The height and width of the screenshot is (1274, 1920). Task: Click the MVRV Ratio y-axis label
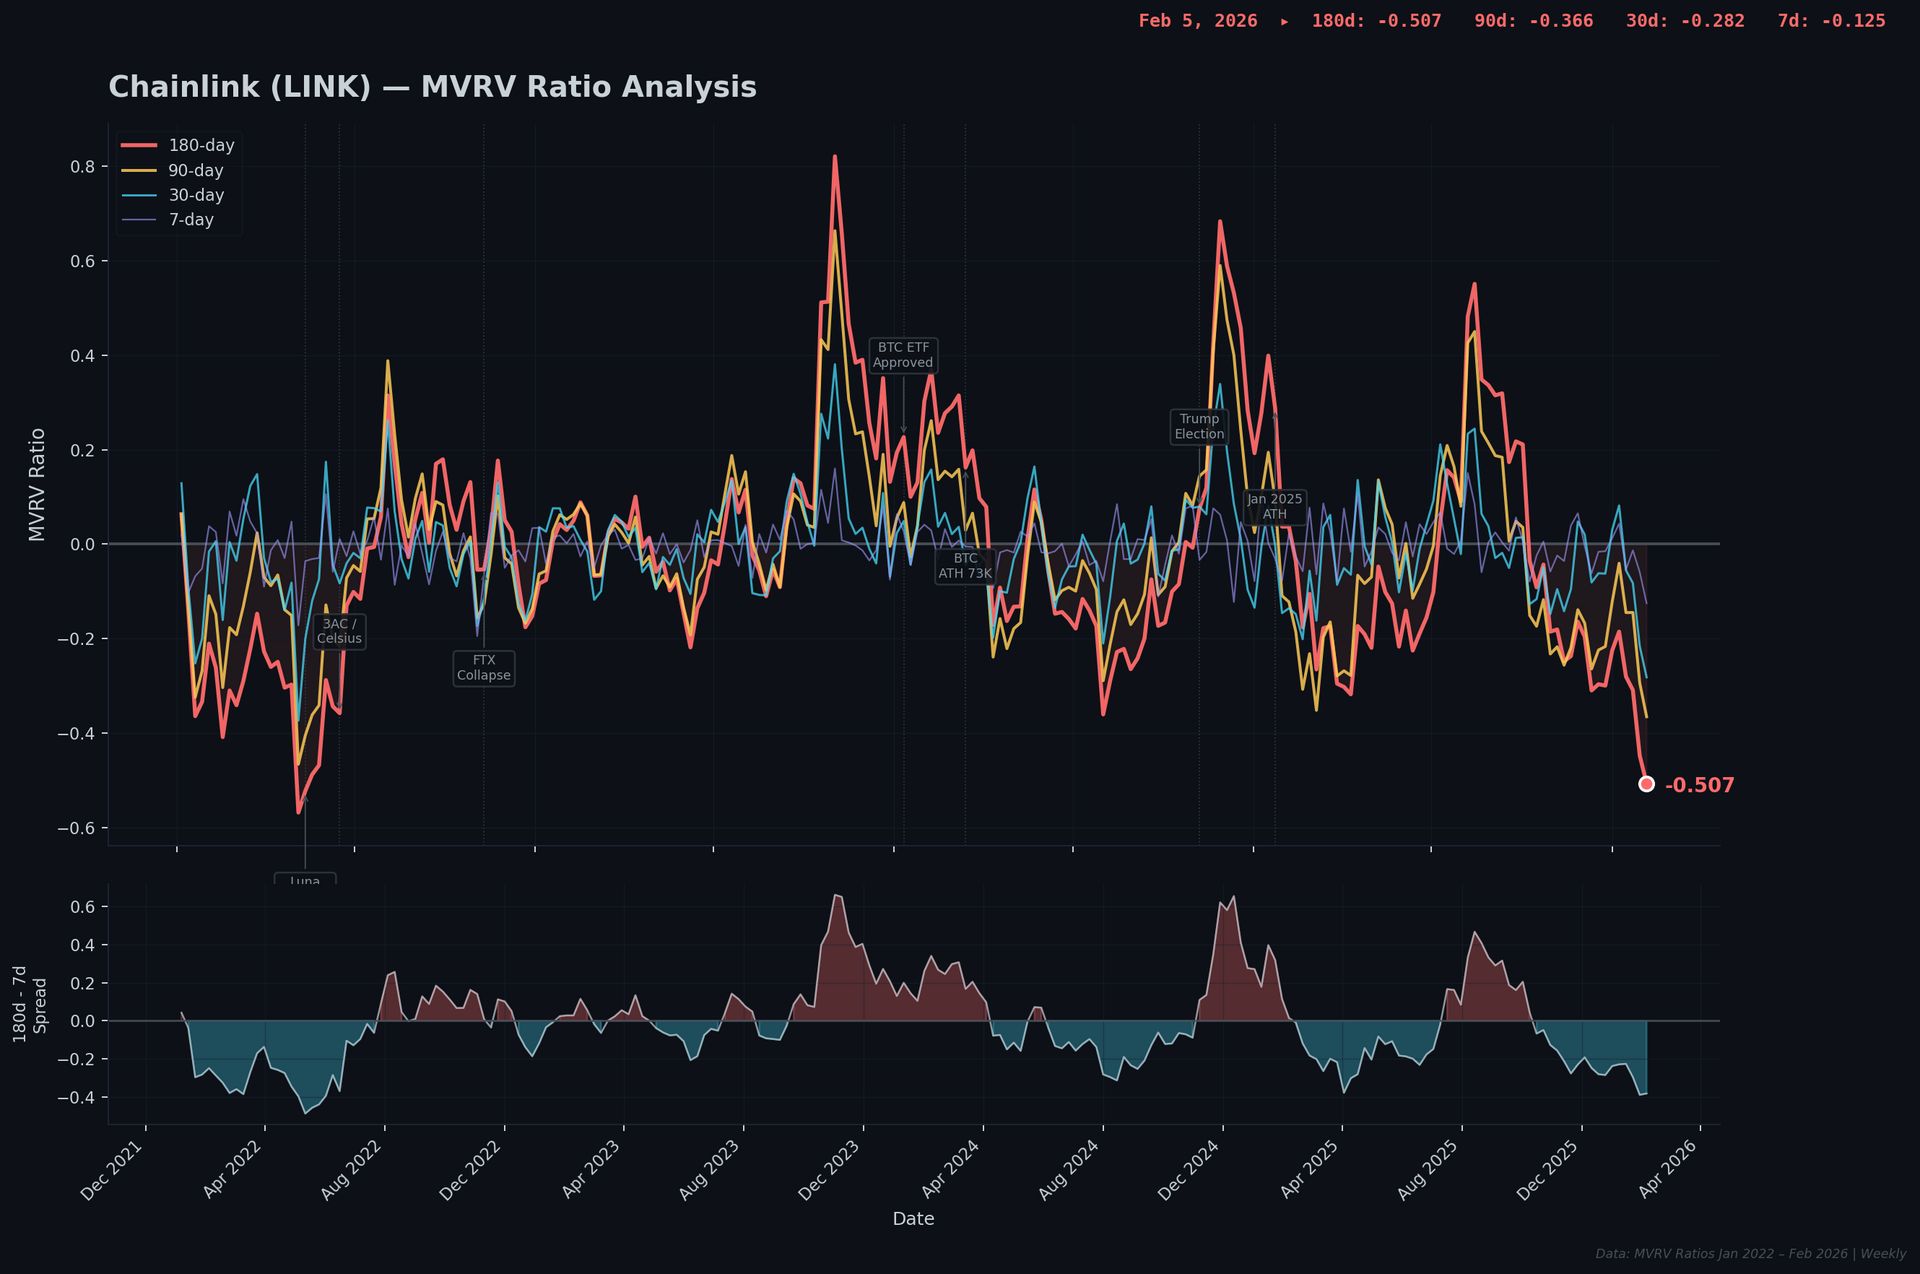(x=38, y=485)
